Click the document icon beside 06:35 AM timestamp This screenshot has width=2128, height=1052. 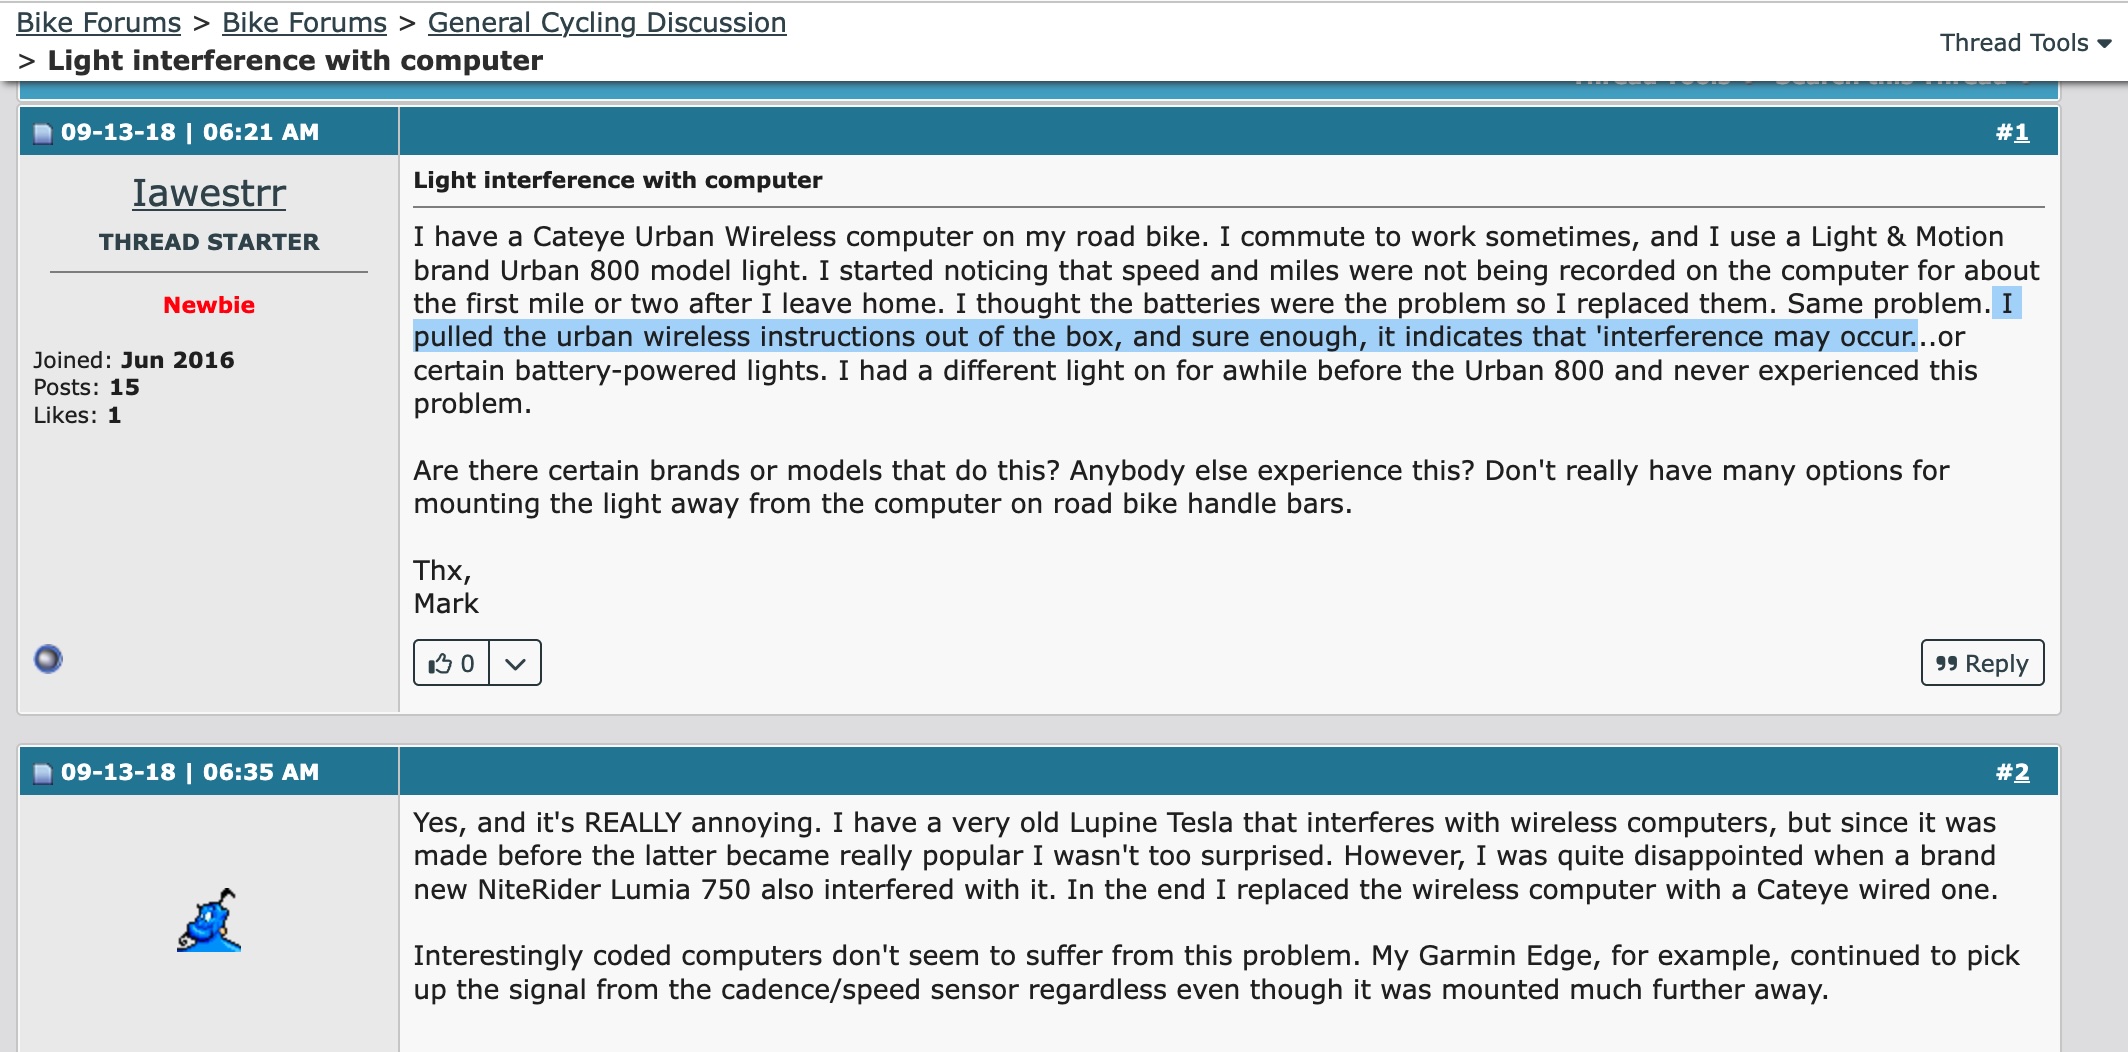coord(42,773)
